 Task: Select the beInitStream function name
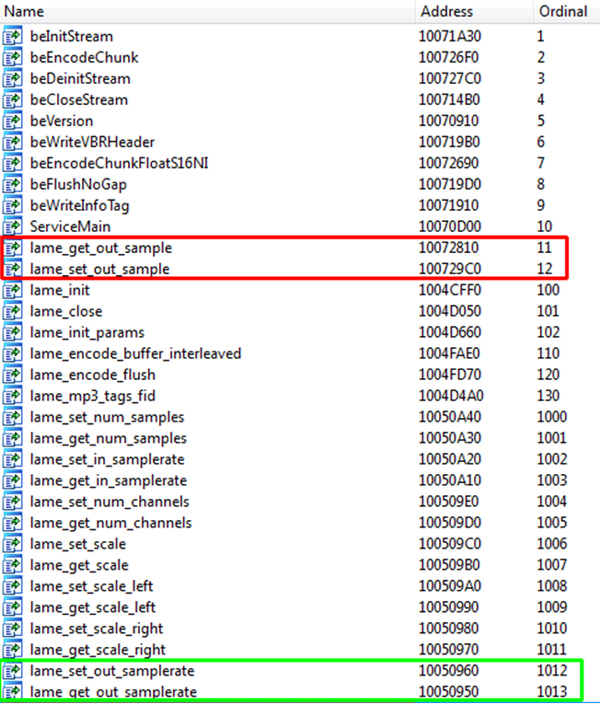click(72, 36)
